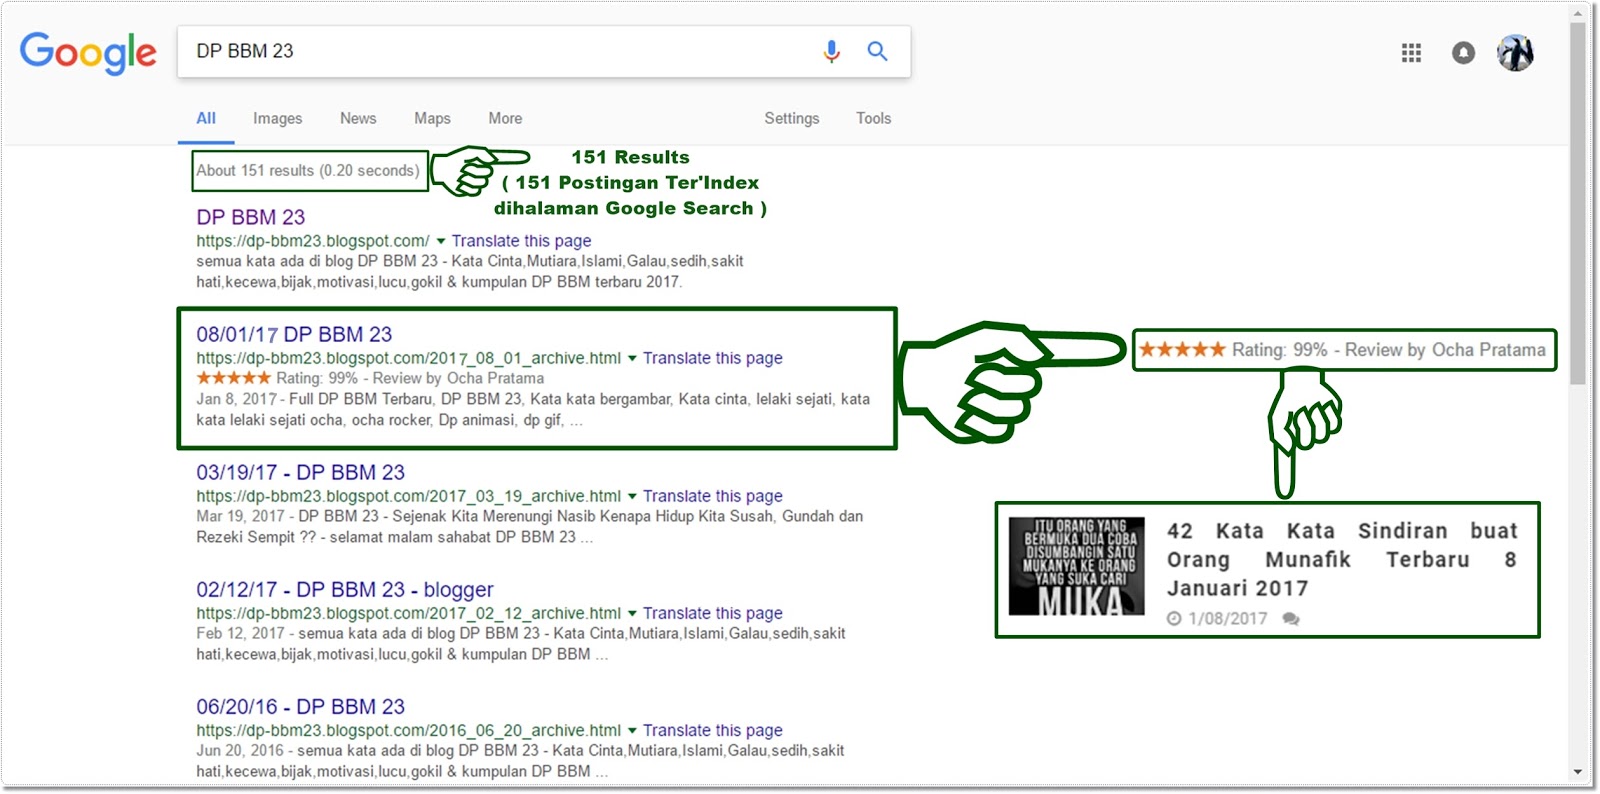Expand dropdown arrow after dp-bbm23.blogspot.com/ URL
This screenshot has height=794, width=1600.
tap(440, 241)
